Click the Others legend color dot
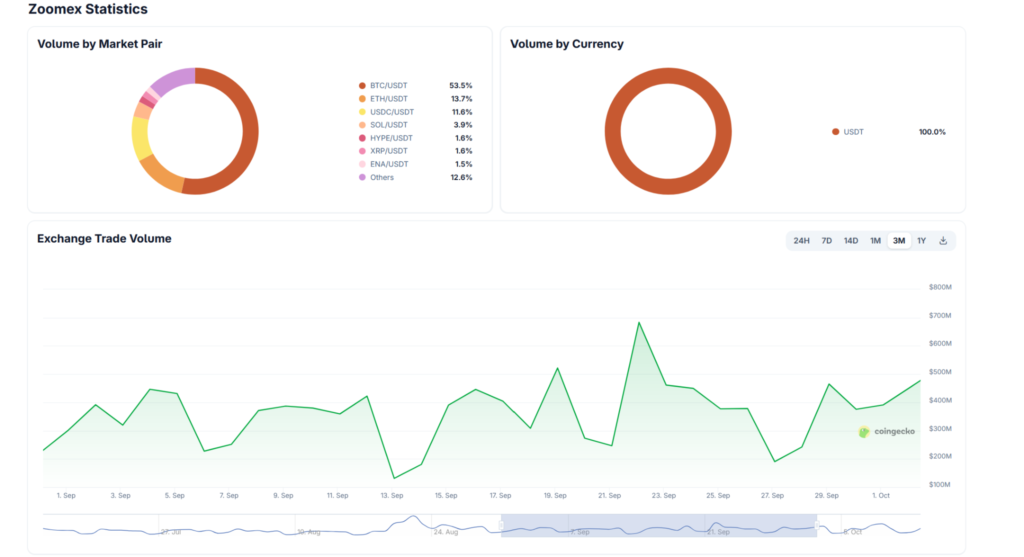1024x557 pixels. pyautogui.click(x=362, y=177)
